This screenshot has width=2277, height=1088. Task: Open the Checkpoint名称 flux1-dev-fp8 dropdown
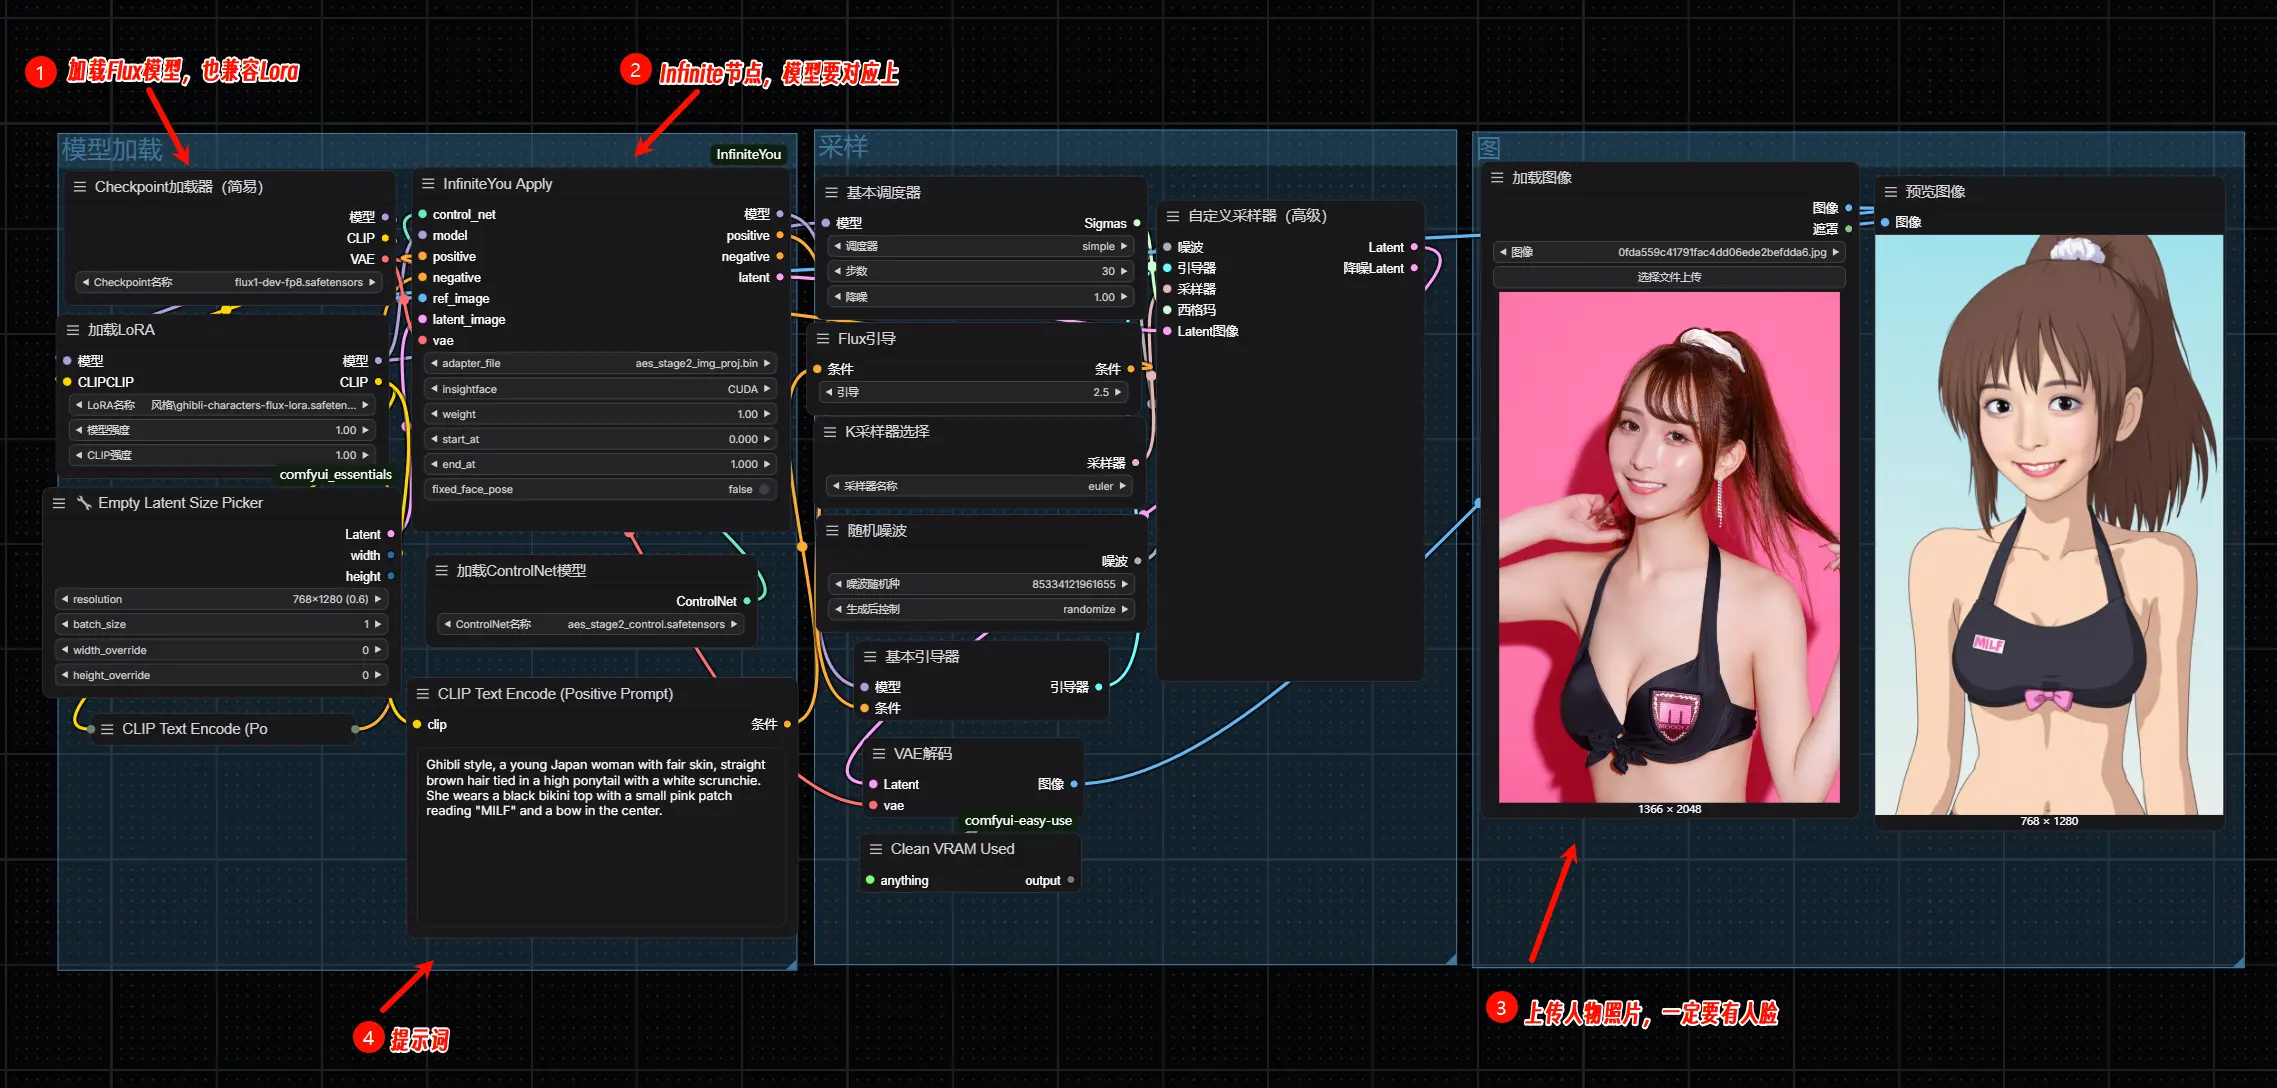pyautogui.click(x=229, y=283)
